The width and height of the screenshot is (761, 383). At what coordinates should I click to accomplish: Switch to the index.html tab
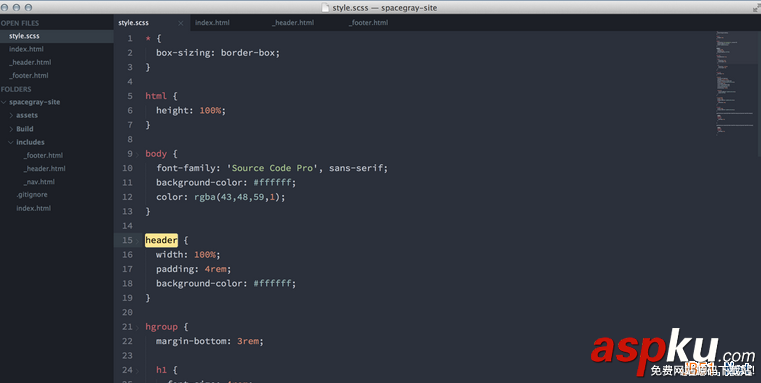tap(212, 22)
